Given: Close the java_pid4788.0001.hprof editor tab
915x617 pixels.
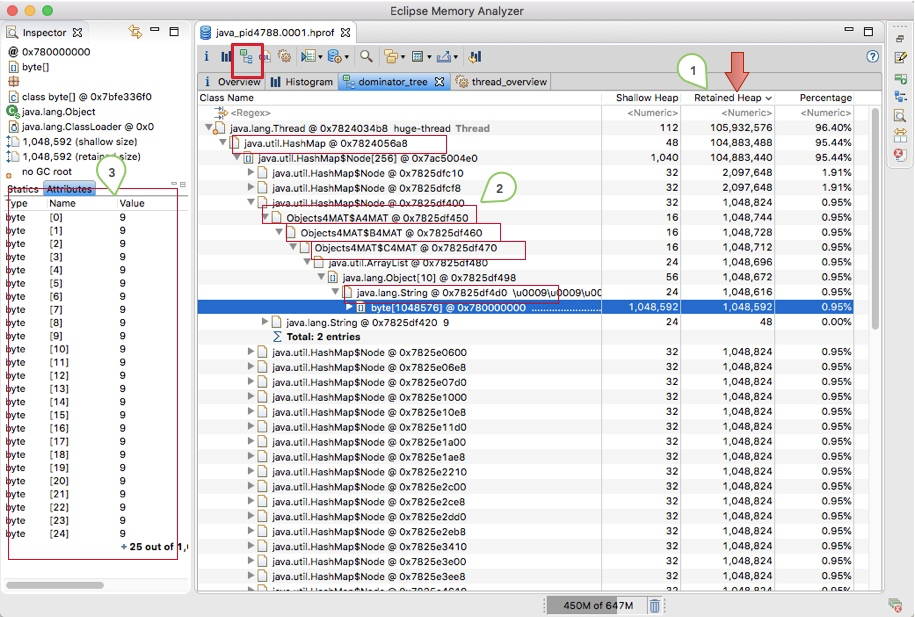Looking at the screenshot, I should coord(345,33).
